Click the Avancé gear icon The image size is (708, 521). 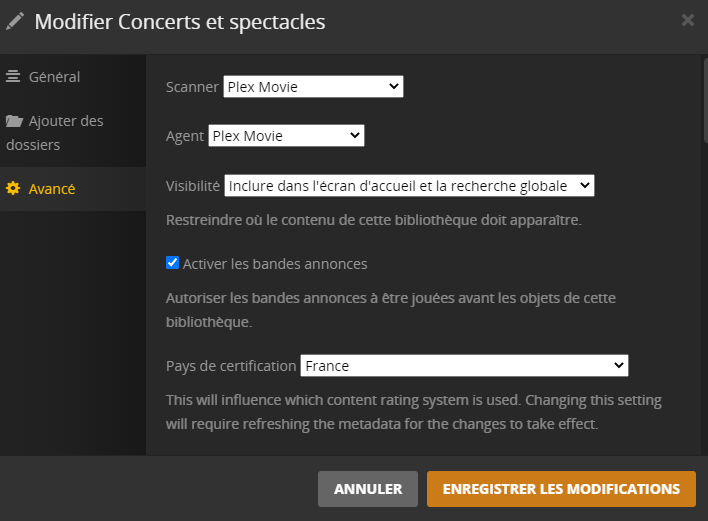(13, 189)
